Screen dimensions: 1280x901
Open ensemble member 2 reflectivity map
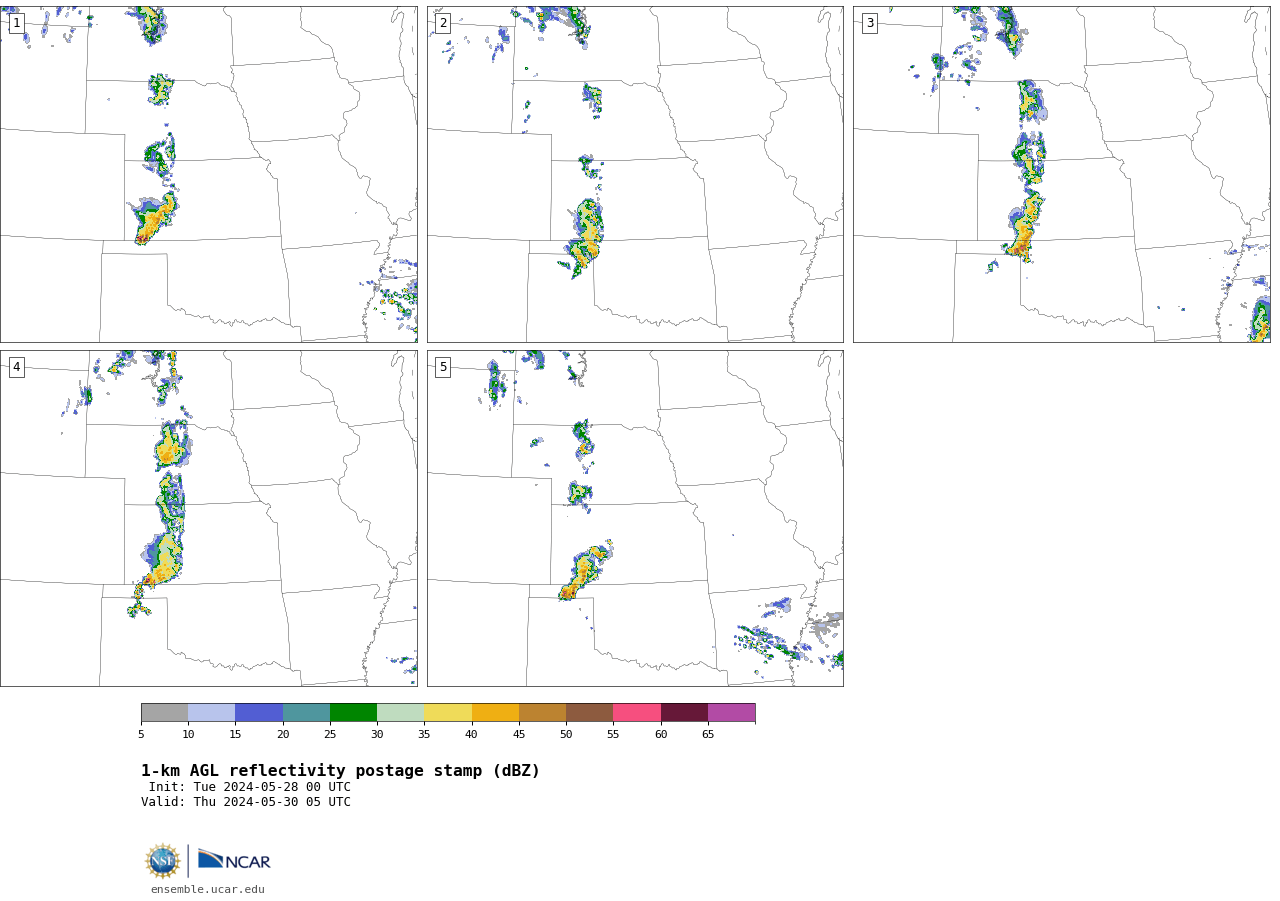point(635,174)
